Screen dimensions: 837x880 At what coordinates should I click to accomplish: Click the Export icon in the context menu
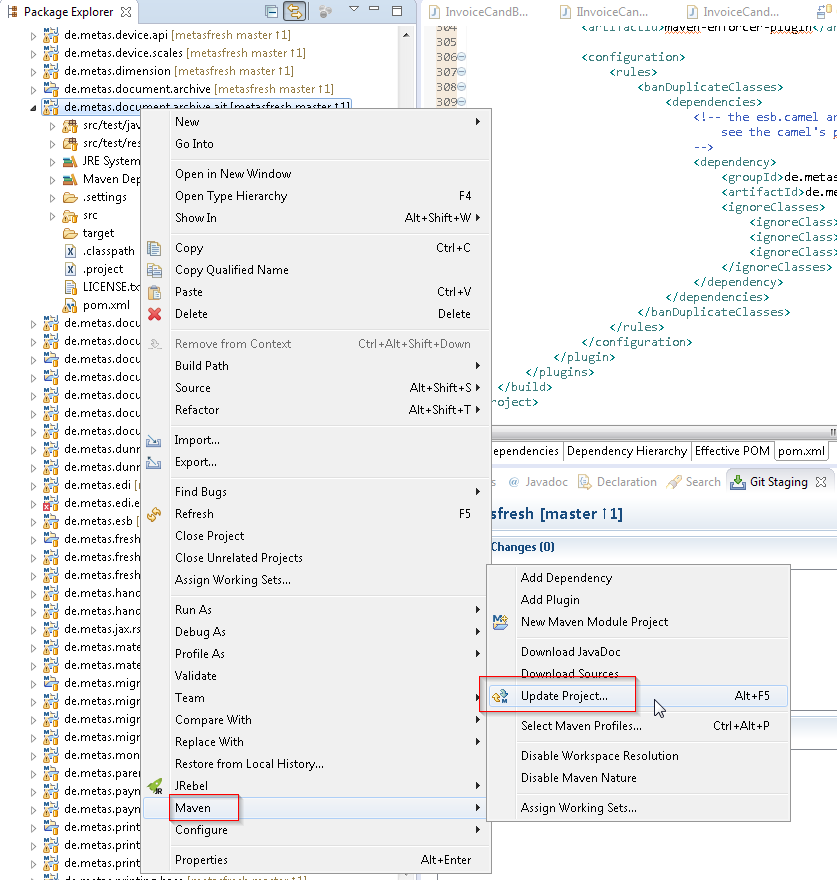[154, 462]
